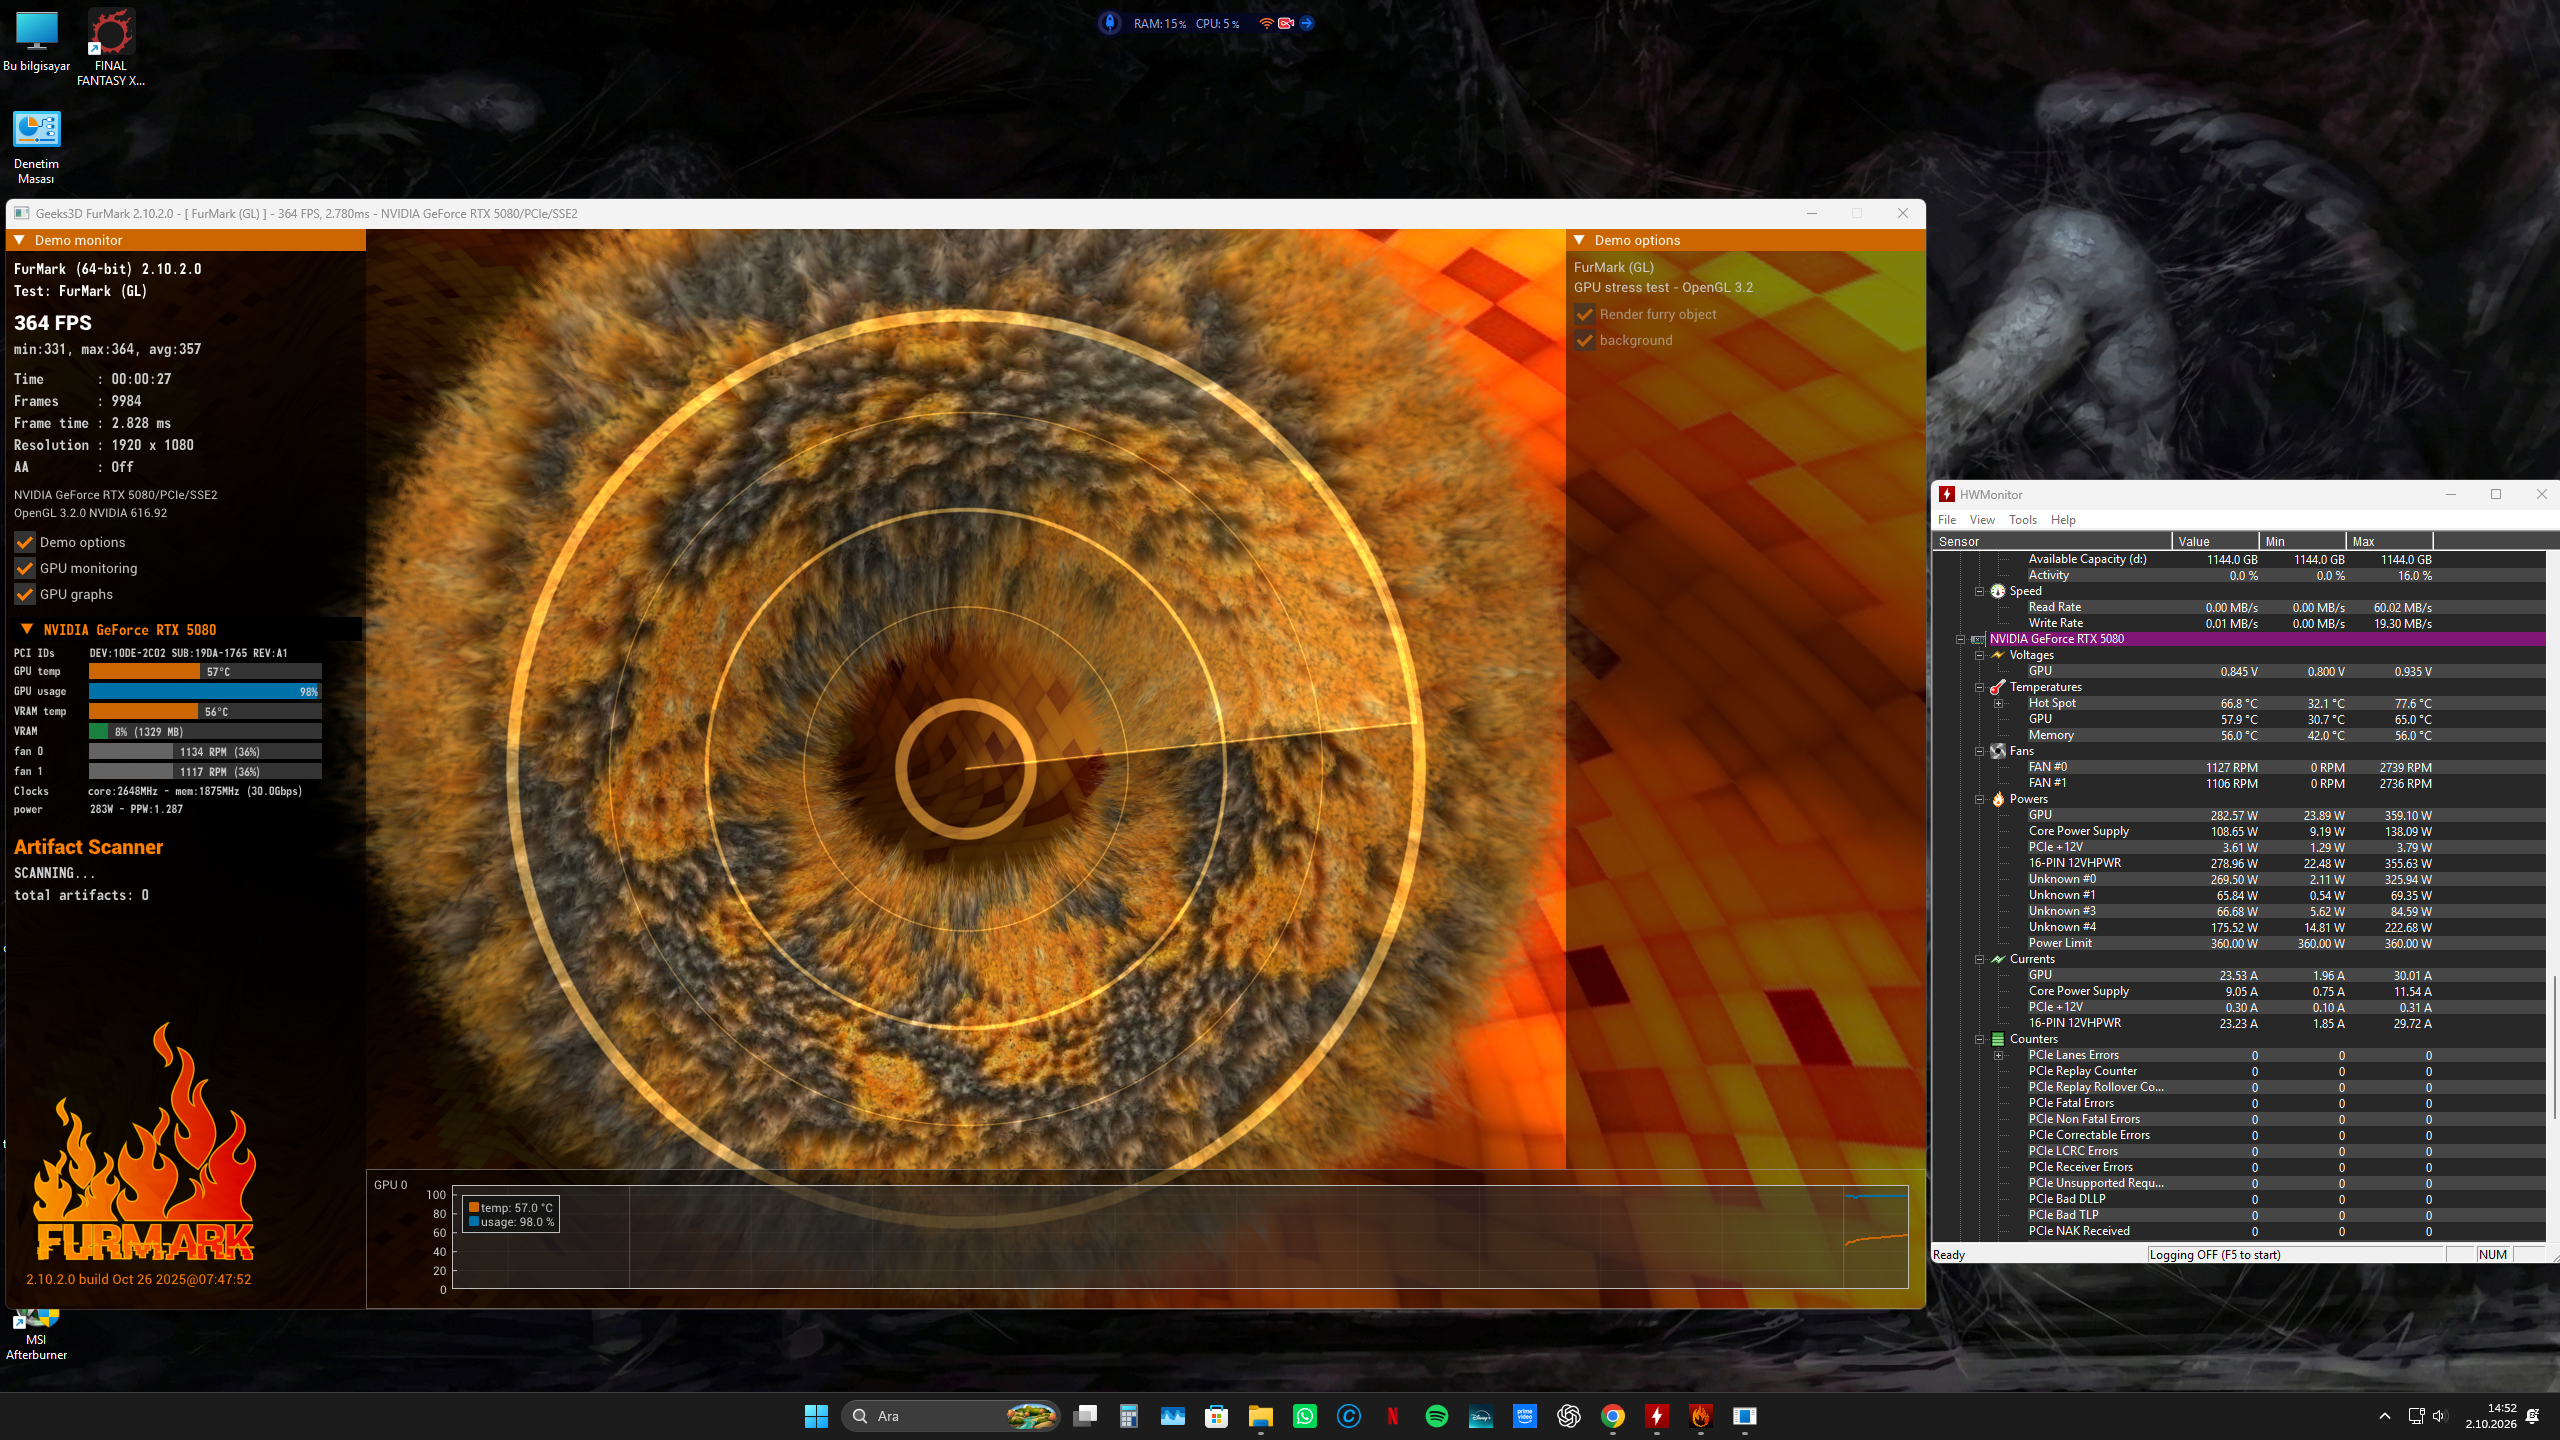
Task: Open Windows Start menu
Action: click(816, 1416)
